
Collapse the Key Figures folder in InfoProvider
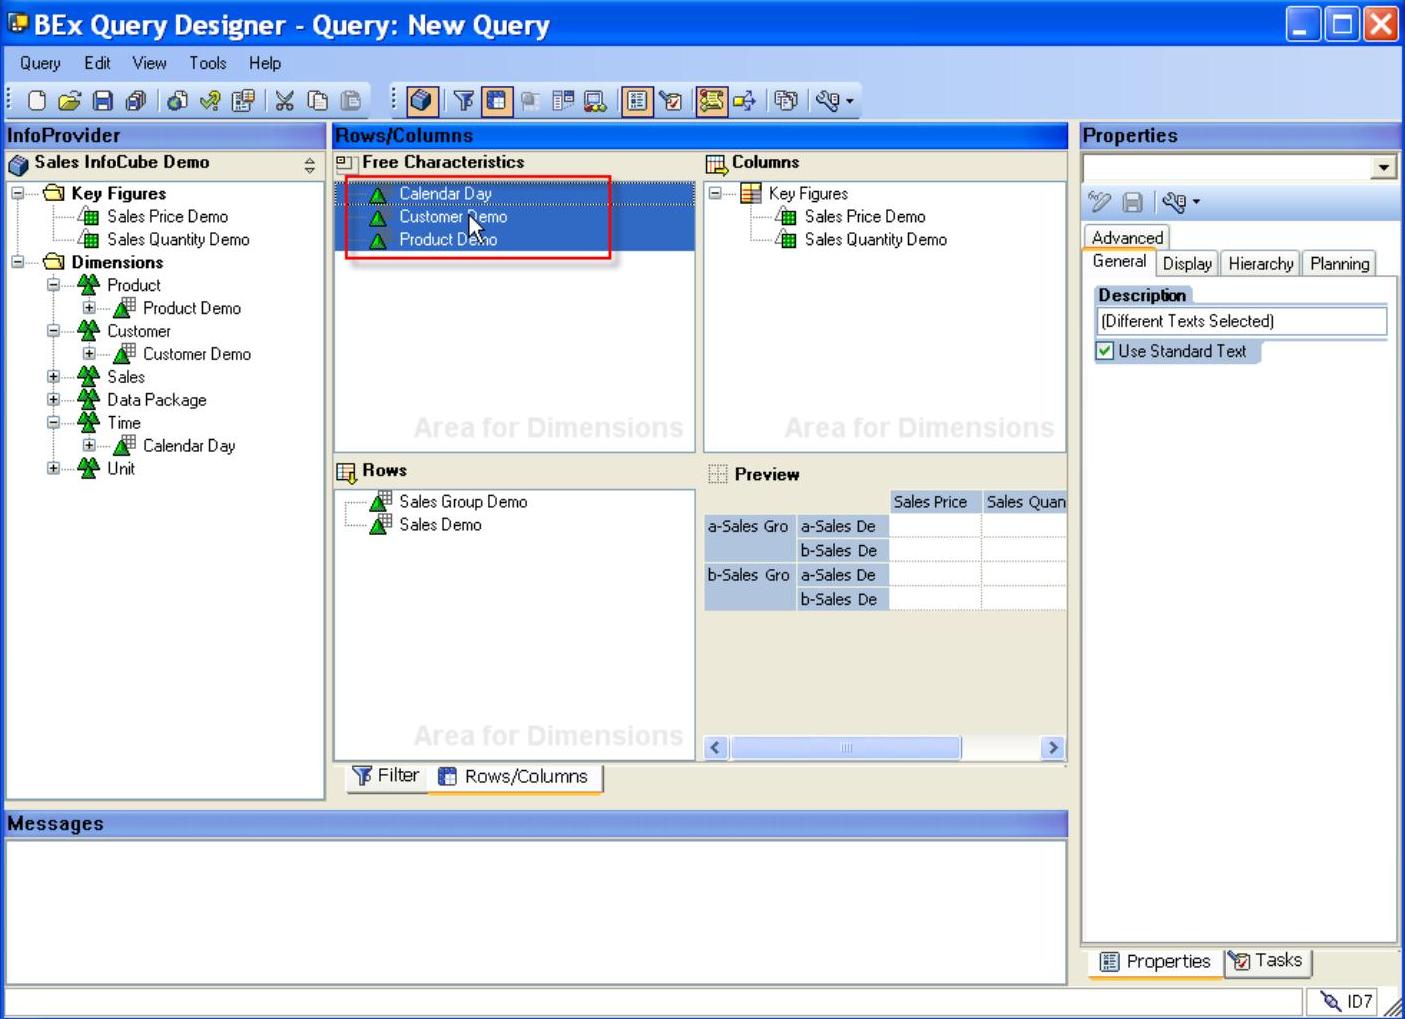[x=18, y=193]
